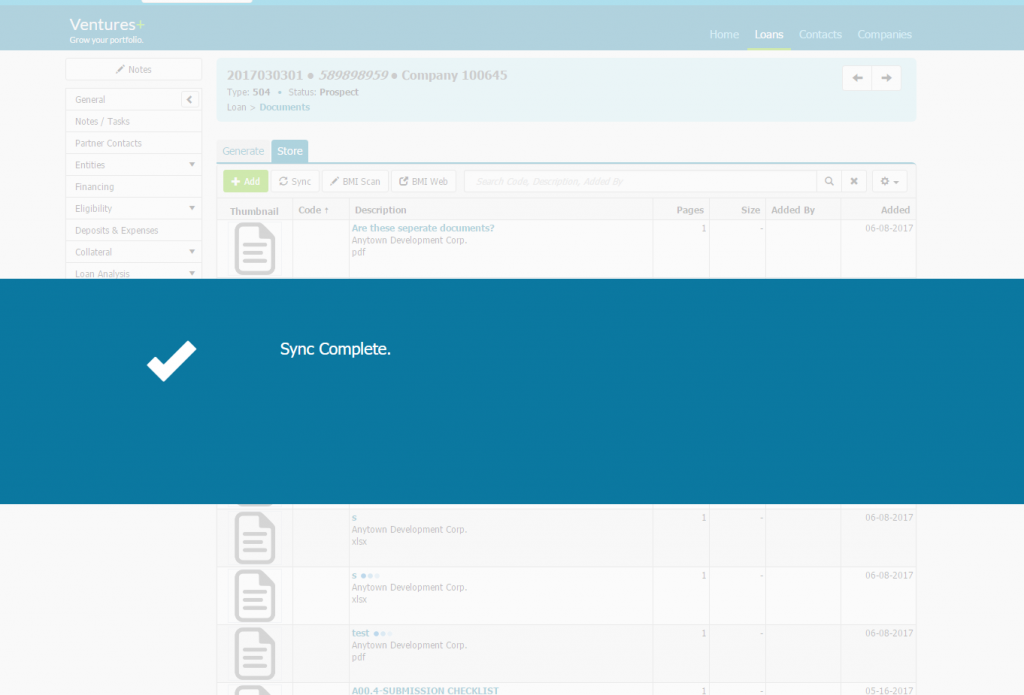Viewport: 1024px width, 695px height.
Task: Expand the Entities sidebar dropdown arrow
Action: tap(192, 165)
